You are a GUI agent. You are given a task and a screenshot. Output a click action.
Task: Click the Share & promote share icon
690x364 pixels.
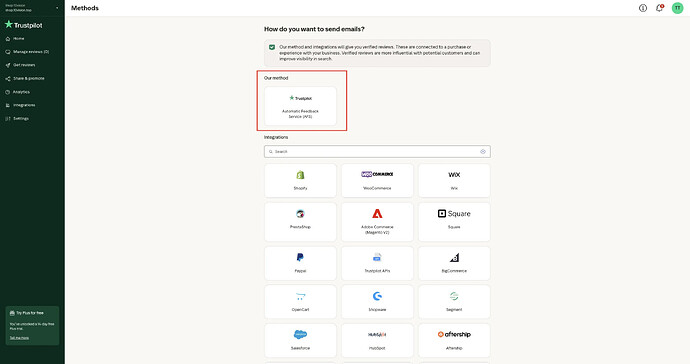7,78
